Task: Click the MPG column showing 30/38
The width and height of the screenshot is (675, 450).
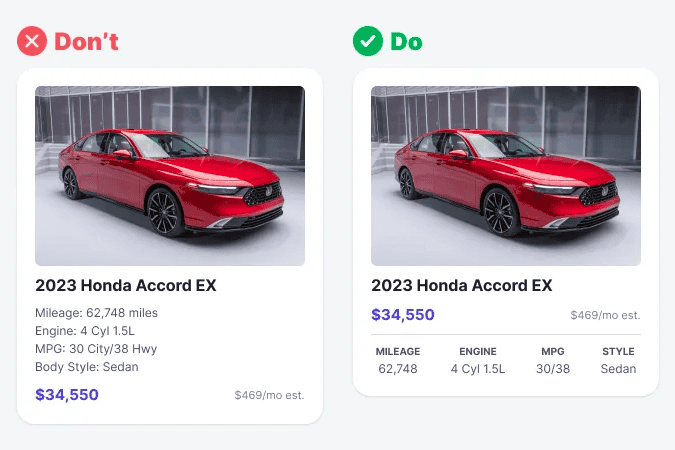Action: click(553, 360)
